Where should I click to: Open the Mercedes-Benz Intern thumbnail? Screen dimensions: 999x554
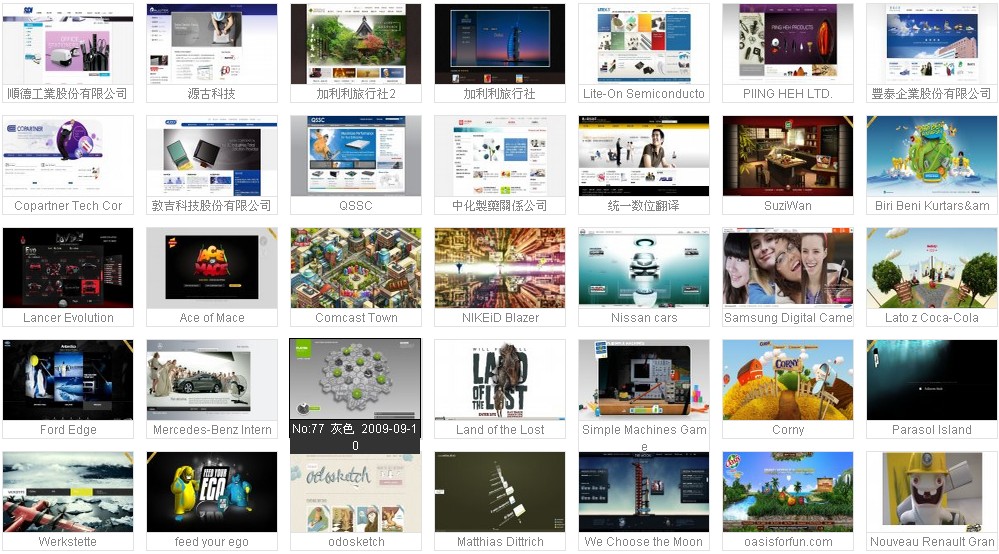click(212, 380)
